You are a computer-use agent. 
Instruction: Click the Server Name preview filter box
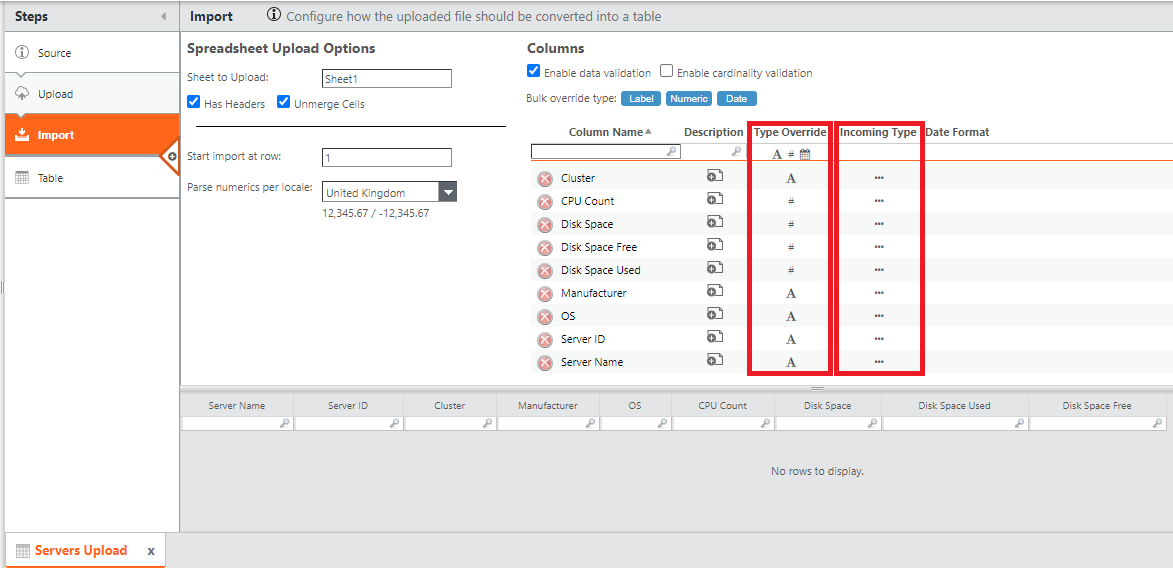tap(236, 424)
